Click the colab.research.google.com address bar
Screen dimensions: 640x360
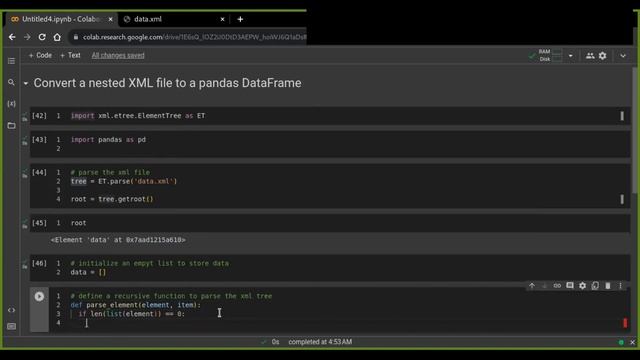194,37
